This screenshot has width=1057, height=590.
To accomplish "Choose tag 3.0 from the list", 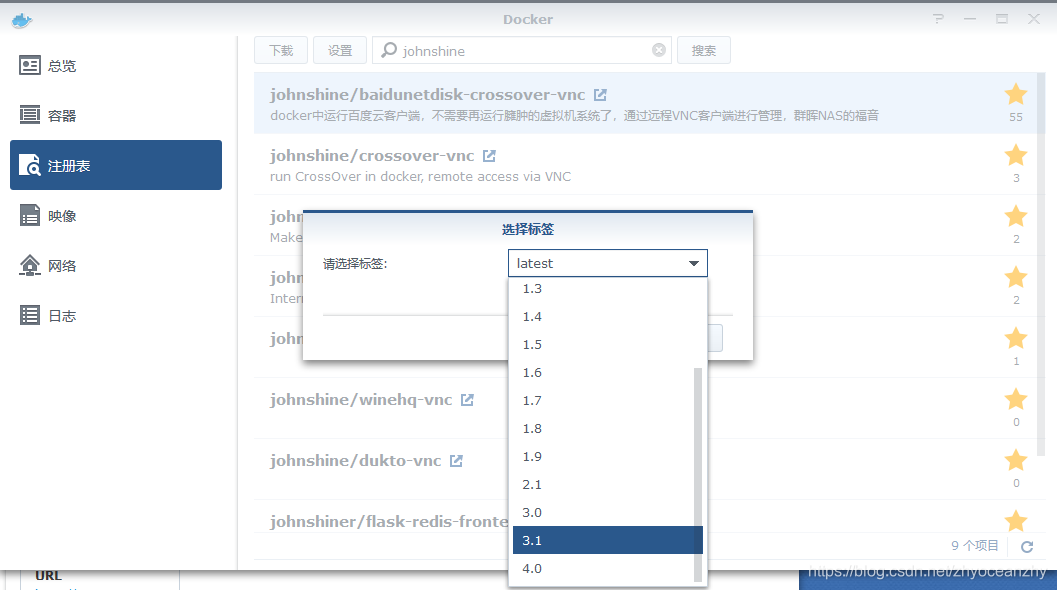I will pyautogui.click(x=603, y=512).
